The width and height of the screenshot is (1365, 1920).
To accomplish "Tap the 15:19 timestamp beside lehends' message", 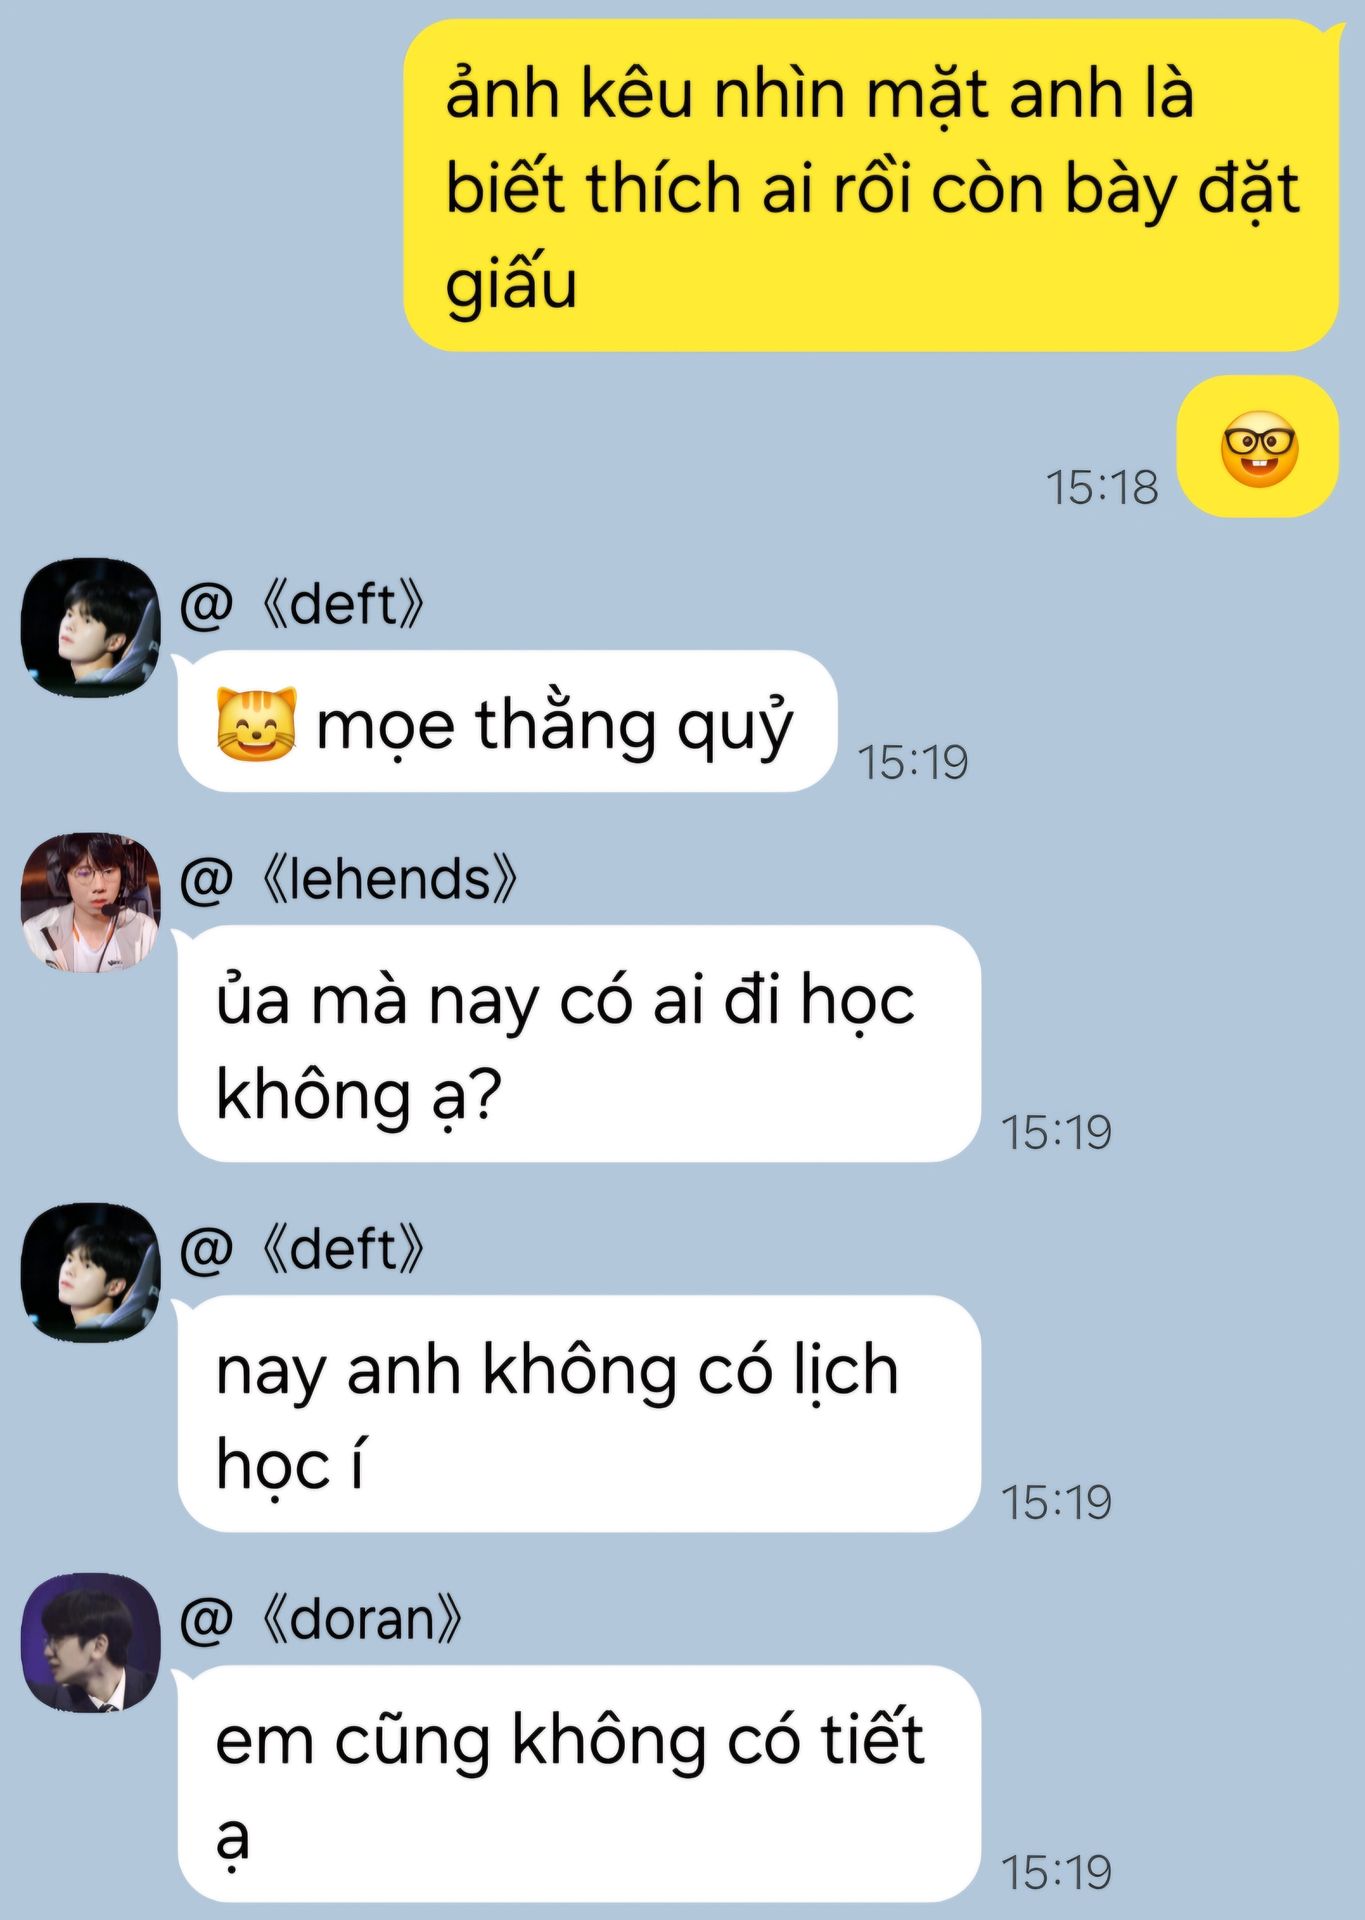I will 1056,1133.
